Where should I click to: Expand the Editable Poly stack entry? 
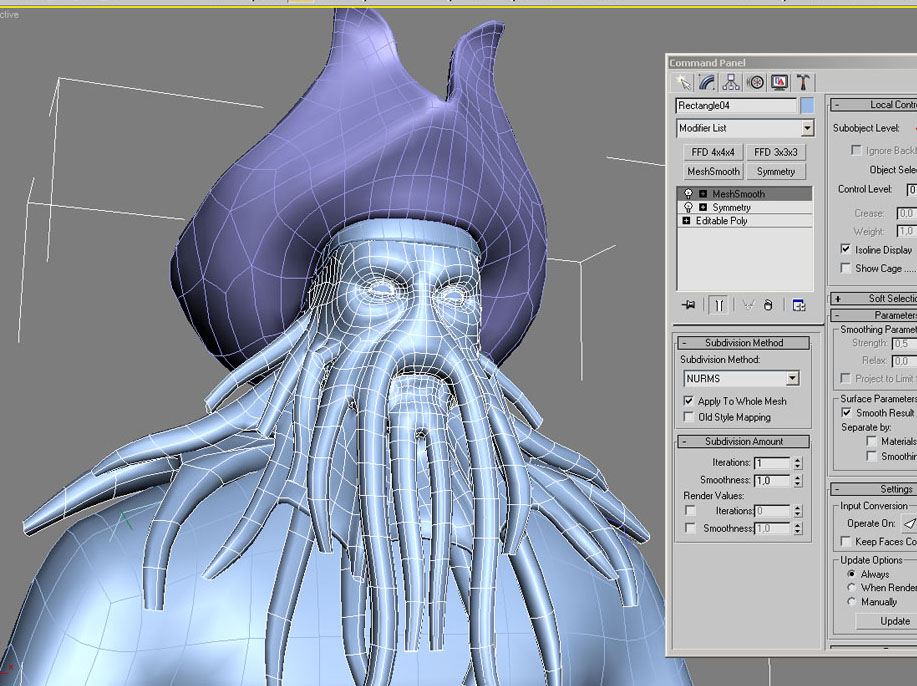pos(686,220)
